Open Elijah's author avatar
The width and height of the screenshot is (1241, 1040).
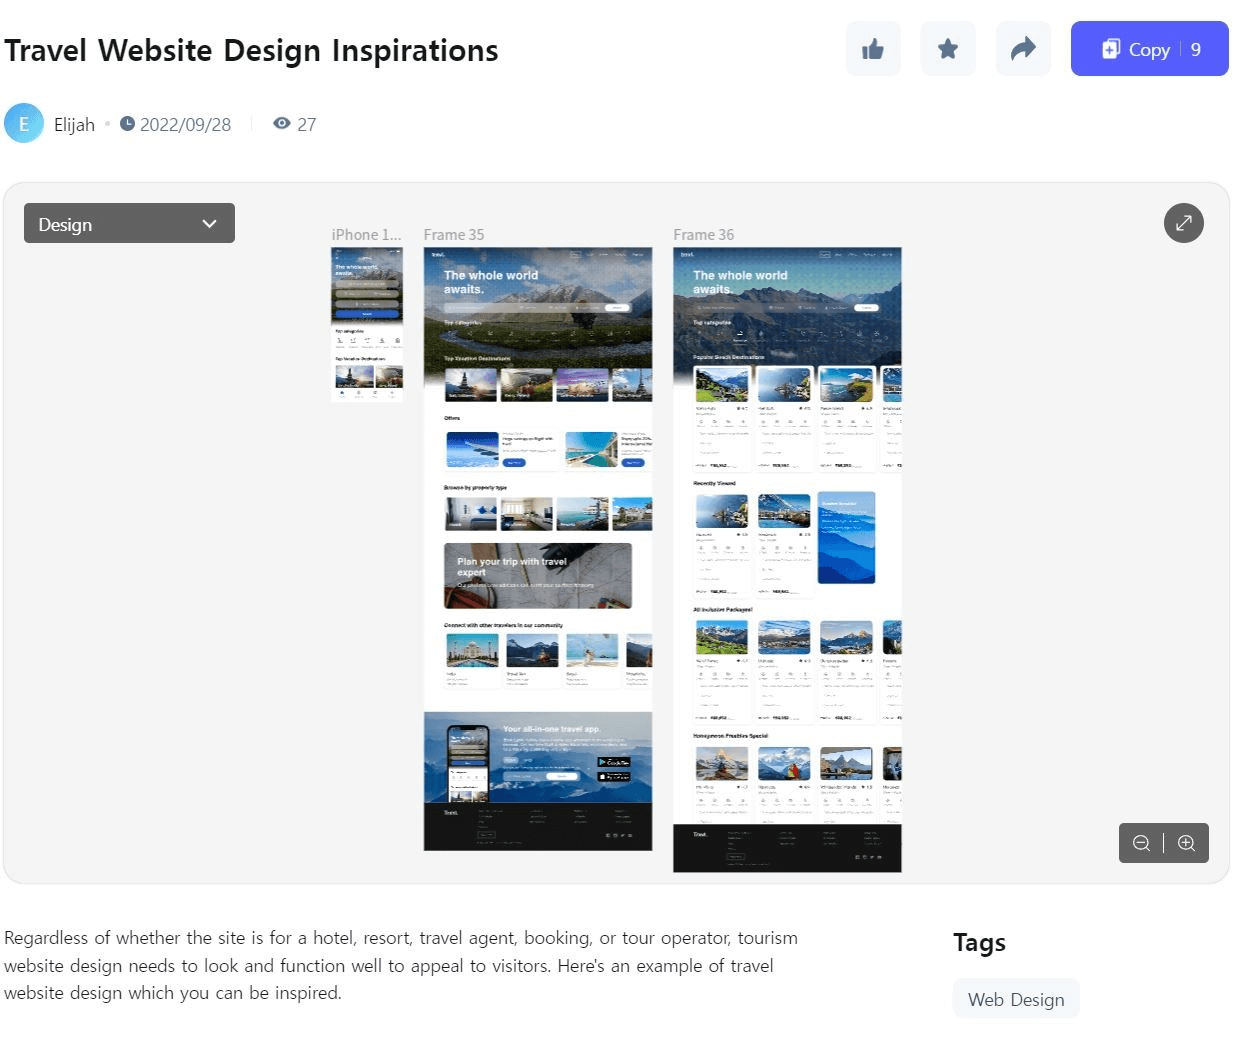coord(24,124)
